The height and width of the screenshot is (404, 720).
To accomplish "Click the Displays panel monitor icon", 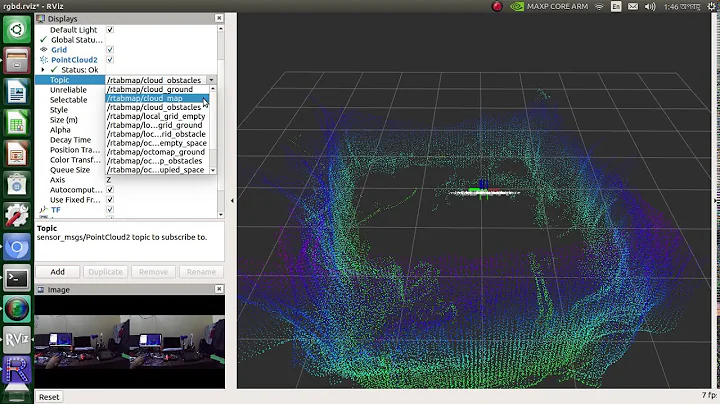I will (41, 18).
